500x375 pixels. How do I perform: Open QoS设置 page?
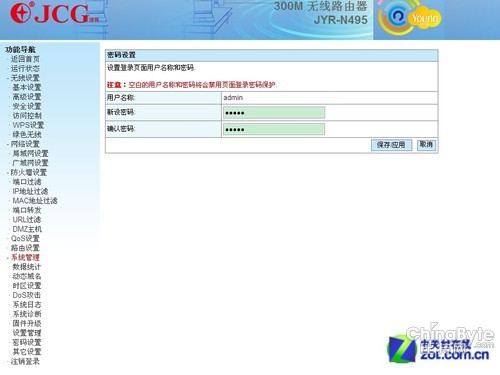pyautogui.click(x=25, y=238)
